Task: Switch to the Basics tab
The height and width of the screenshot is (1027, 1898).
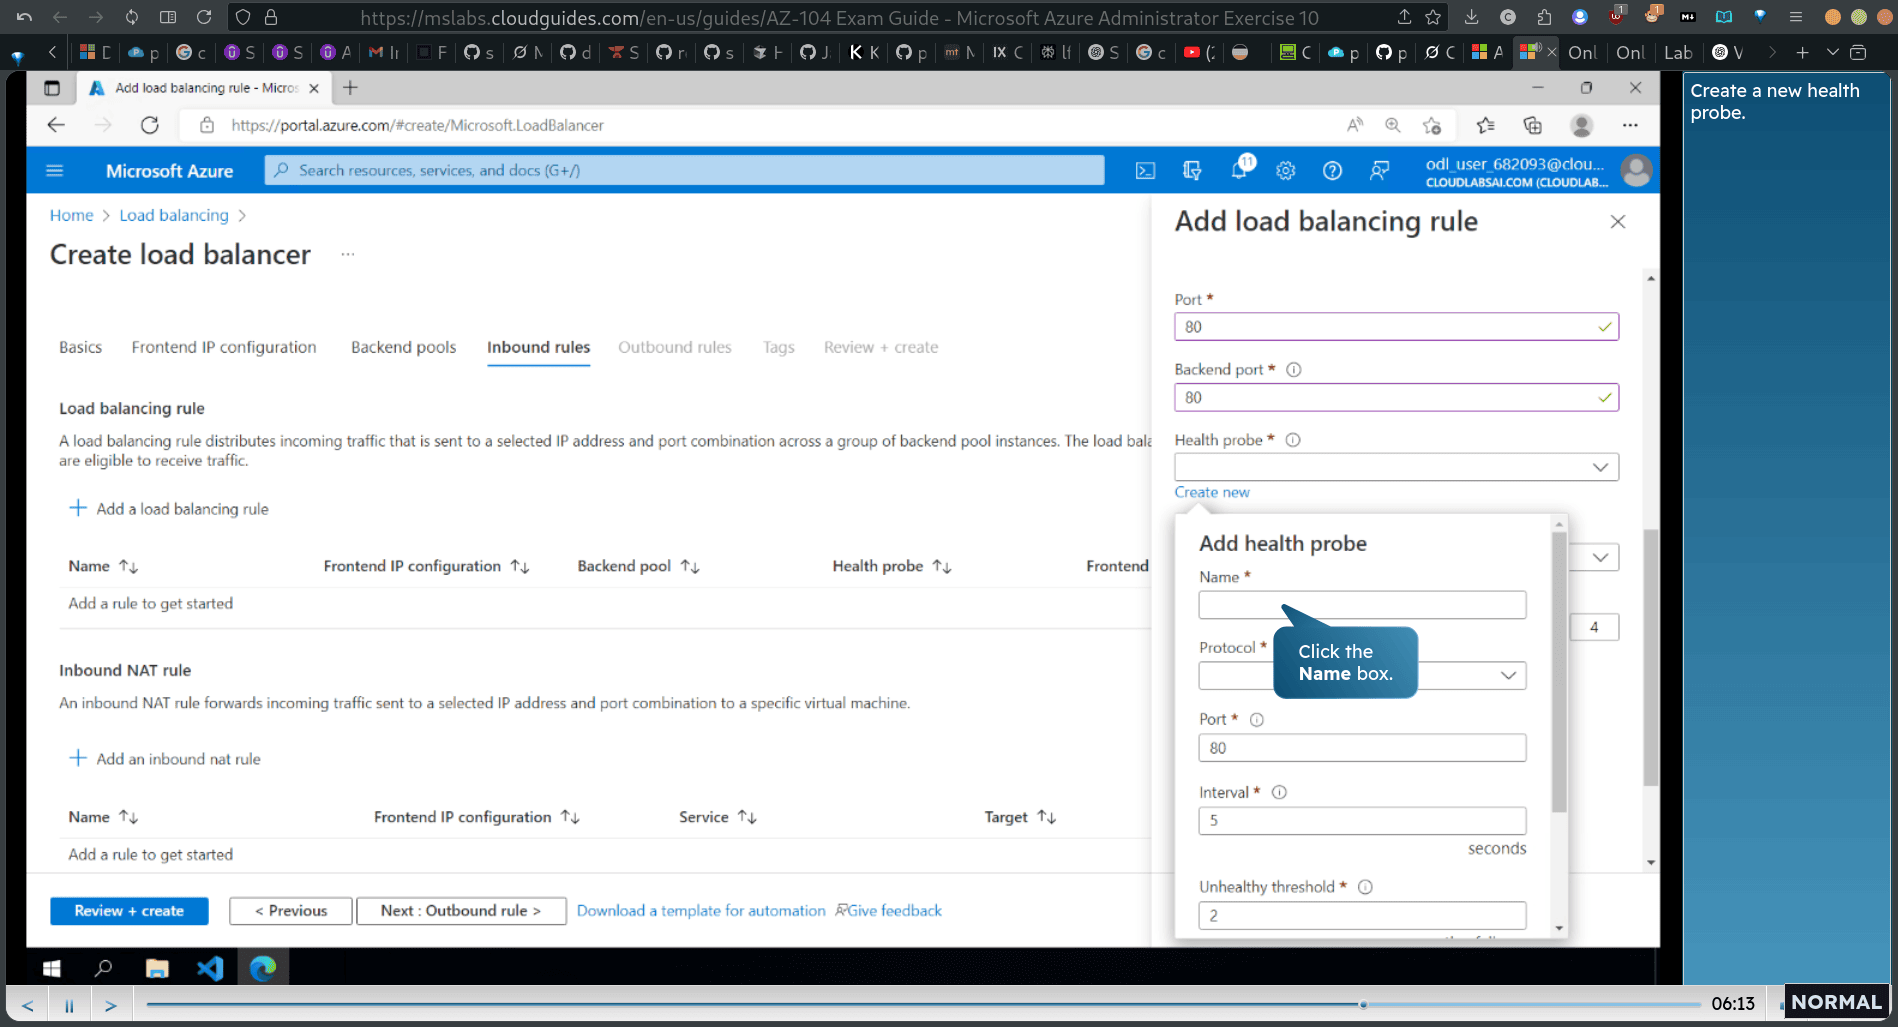Action: (x=80, y=347)
